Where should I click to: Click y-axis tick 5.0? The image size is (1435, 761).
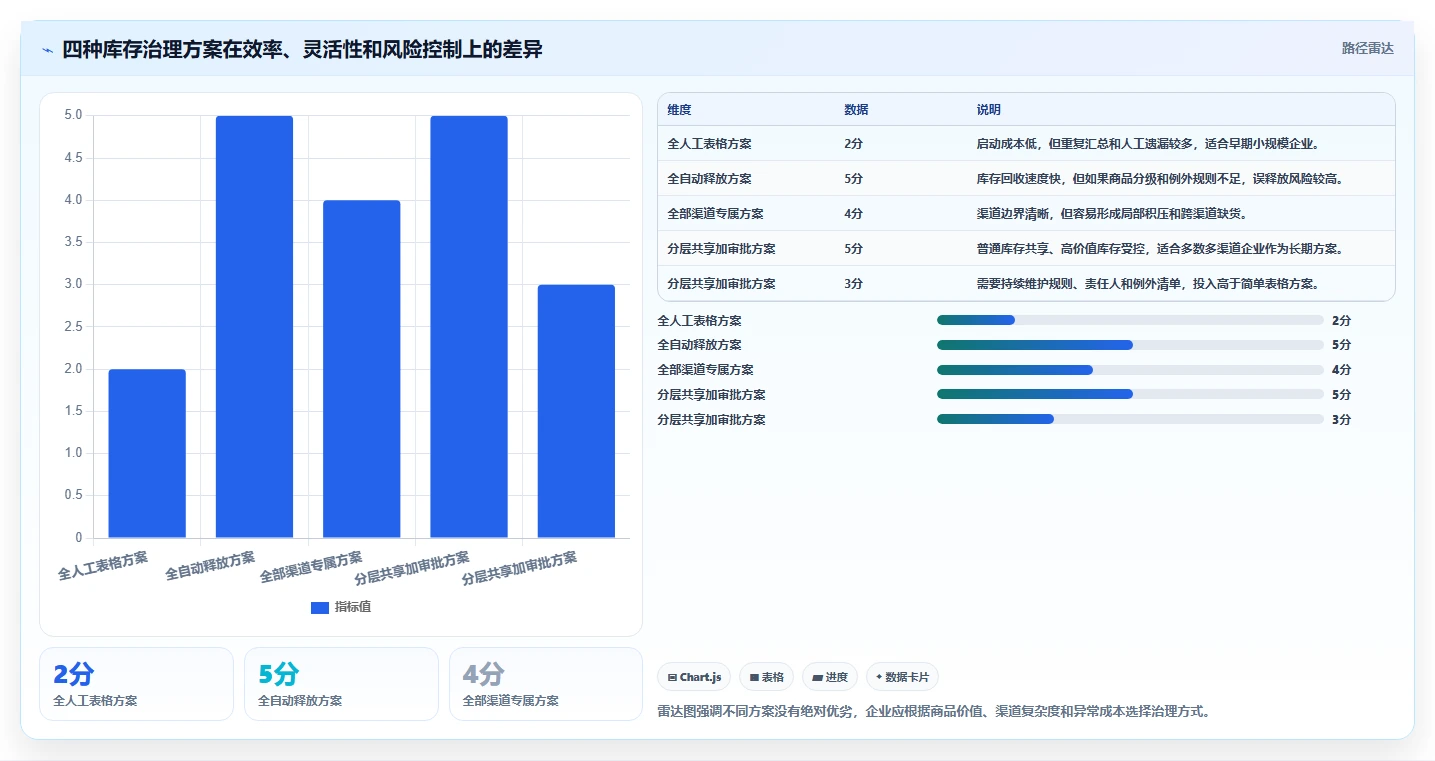click(x=74, y=115)
